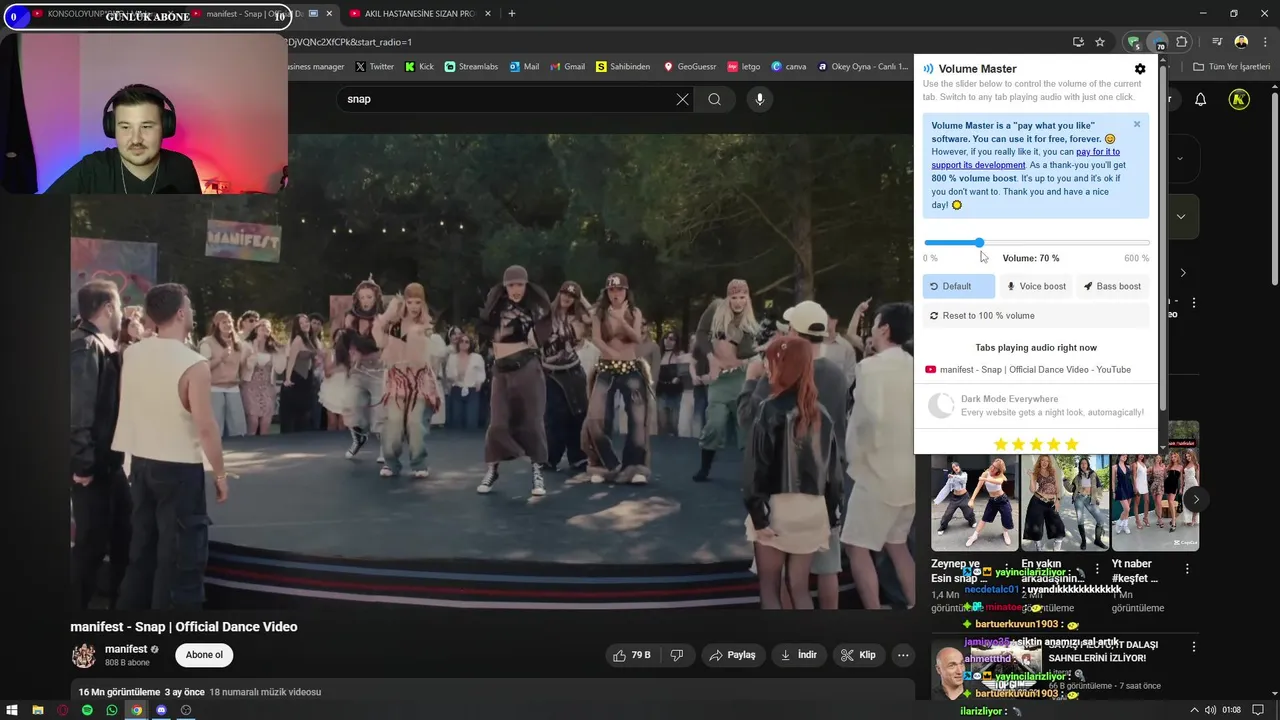This screenshot has height=720, width=1280.
Task: Open the GeoGuessr bookmark
Action: [690, 67]
